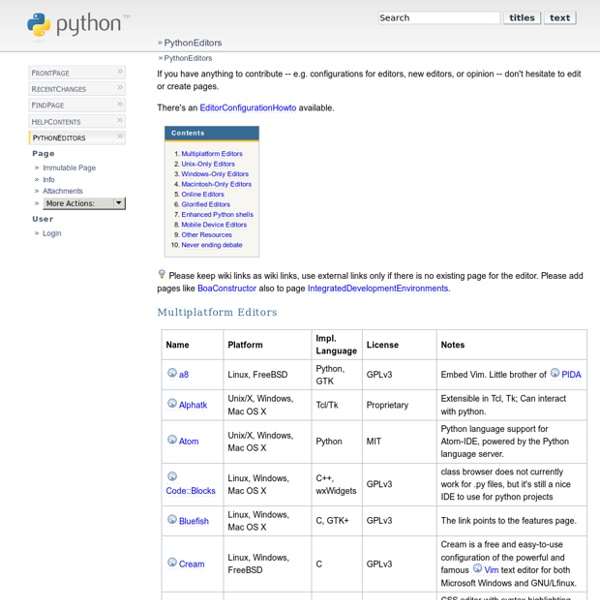Image resolution: width=600 pixels, height=600 pixels.
Task: Open the More Actions dropdown
Action: (x=84, y=203)
